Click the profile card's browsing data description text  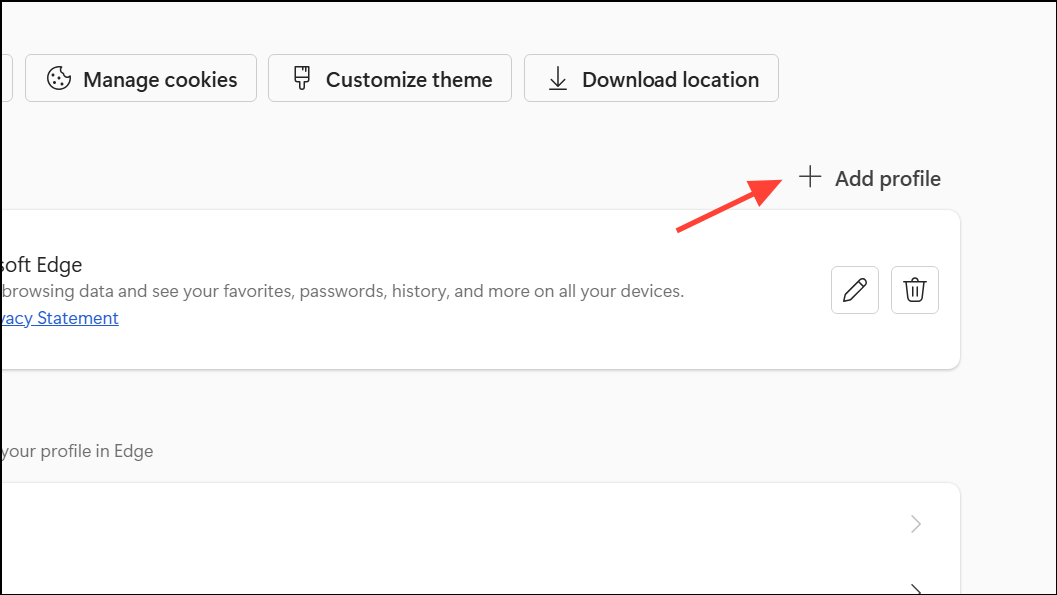pos(342,291)
